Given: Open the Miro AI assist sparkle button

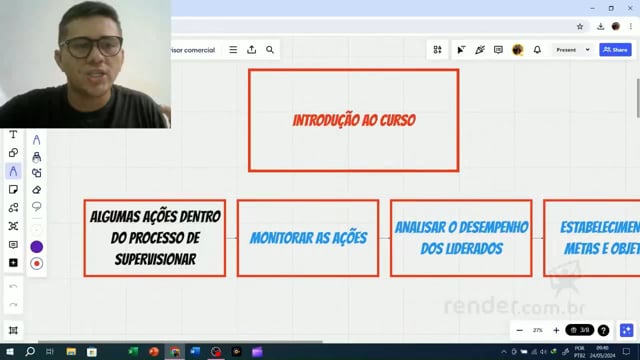Looking at the screenshot, I should [x=627, y=330].
